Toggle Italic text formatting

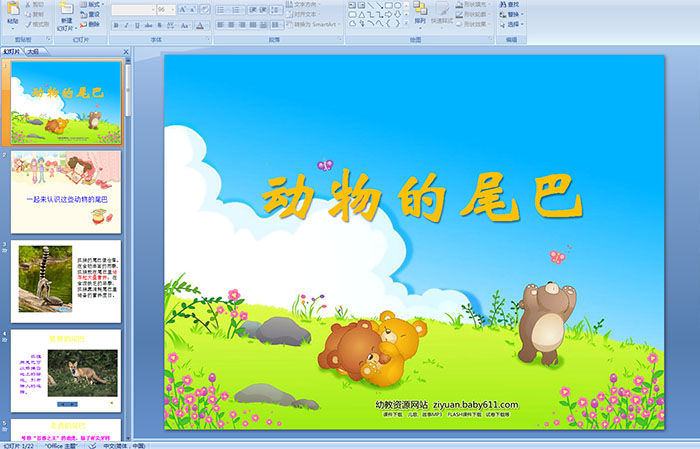(126, 25)
